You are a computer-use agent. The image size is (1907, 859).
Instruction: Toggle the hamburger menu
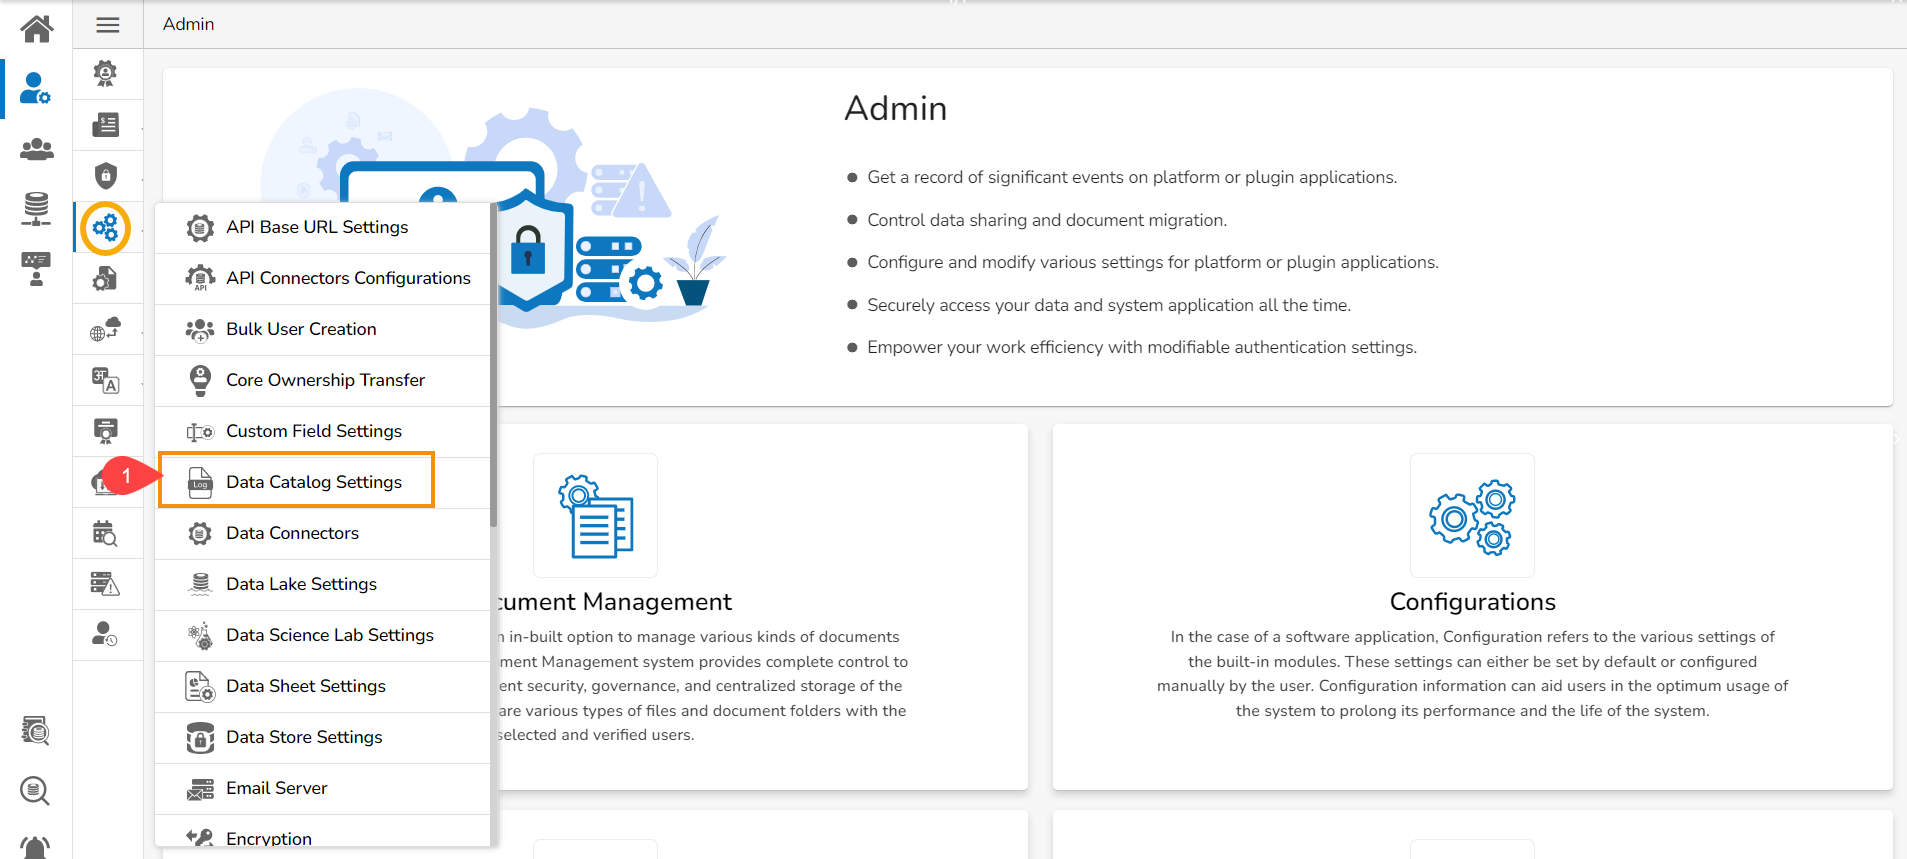pyautogui.click(x=108, y=25)
